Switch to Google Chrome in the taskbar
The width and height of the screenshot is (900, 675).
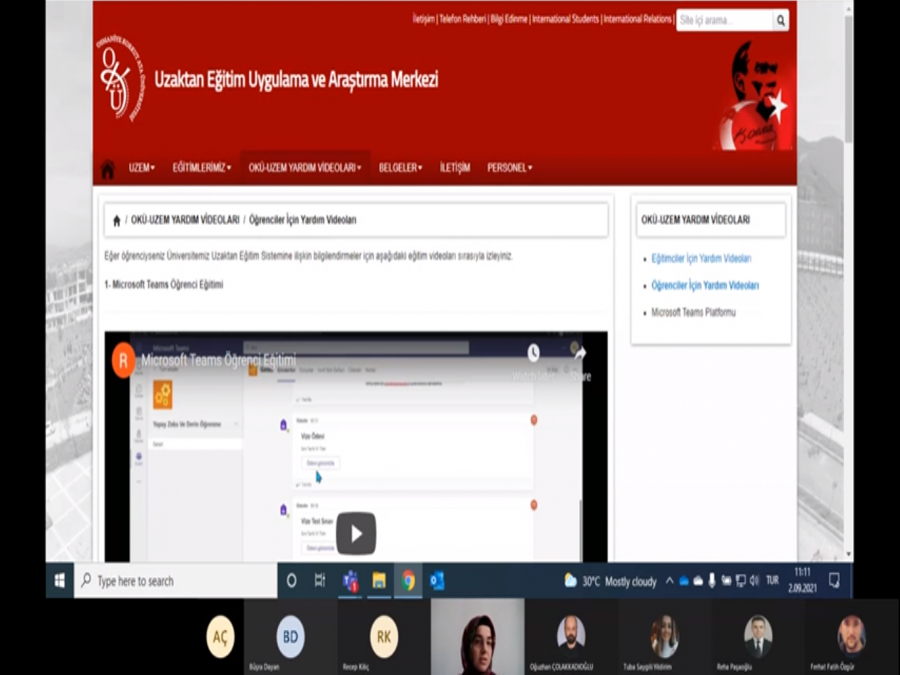point(409,581)
